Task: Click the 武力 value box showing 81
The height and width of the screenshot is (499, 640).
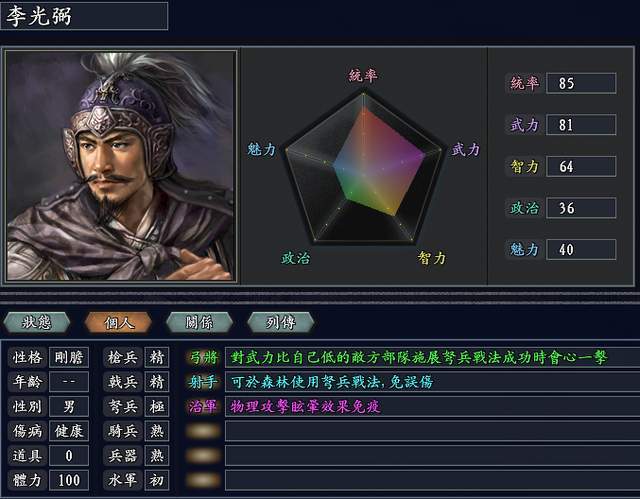Action: [580, 125]
